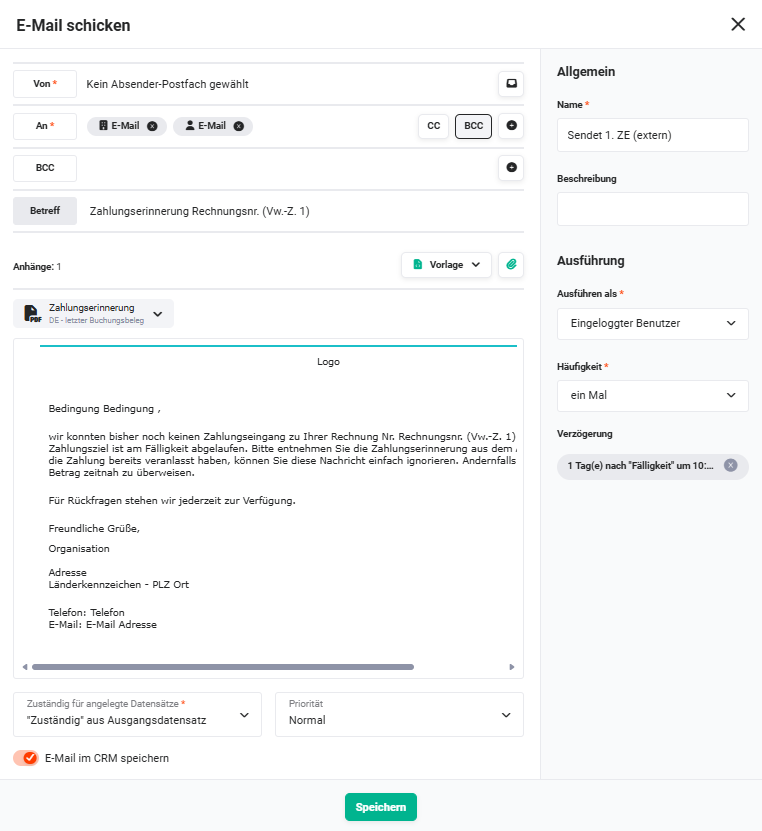Click the BCC row label button
762x831 pixels.
click(x=45, y=168)
